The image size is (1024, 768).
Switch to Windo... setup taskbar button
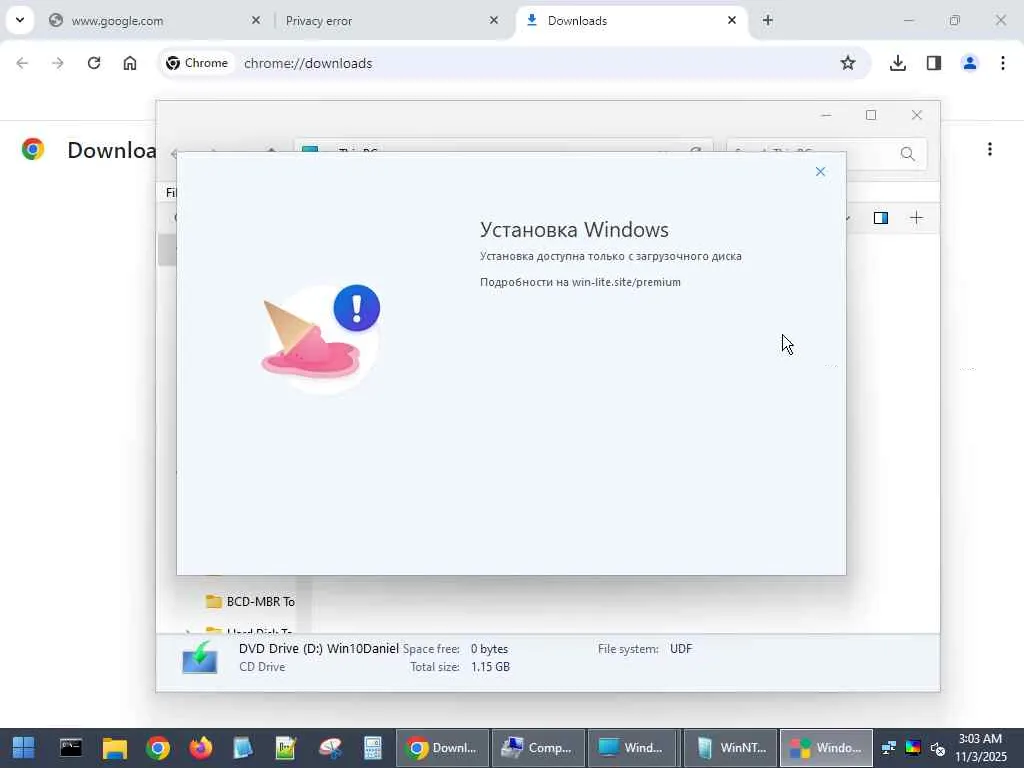[x=826, y=748]
